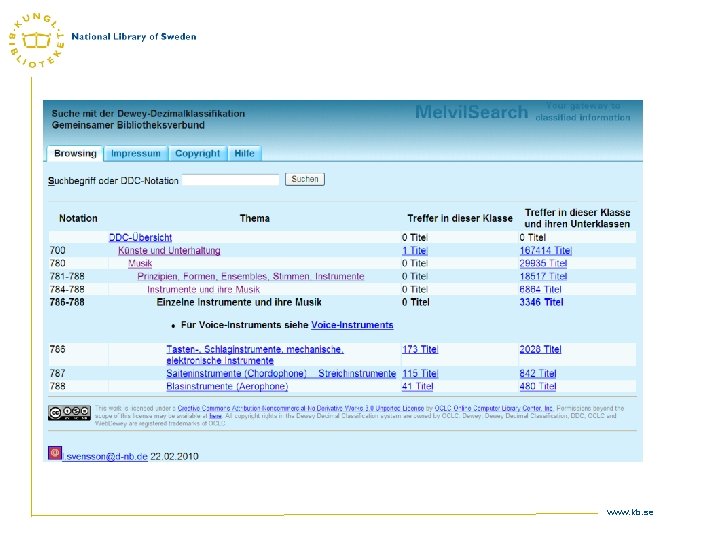
Task: Click the Treffer in dieser Klasse header
Action: (x=460, y=218)
